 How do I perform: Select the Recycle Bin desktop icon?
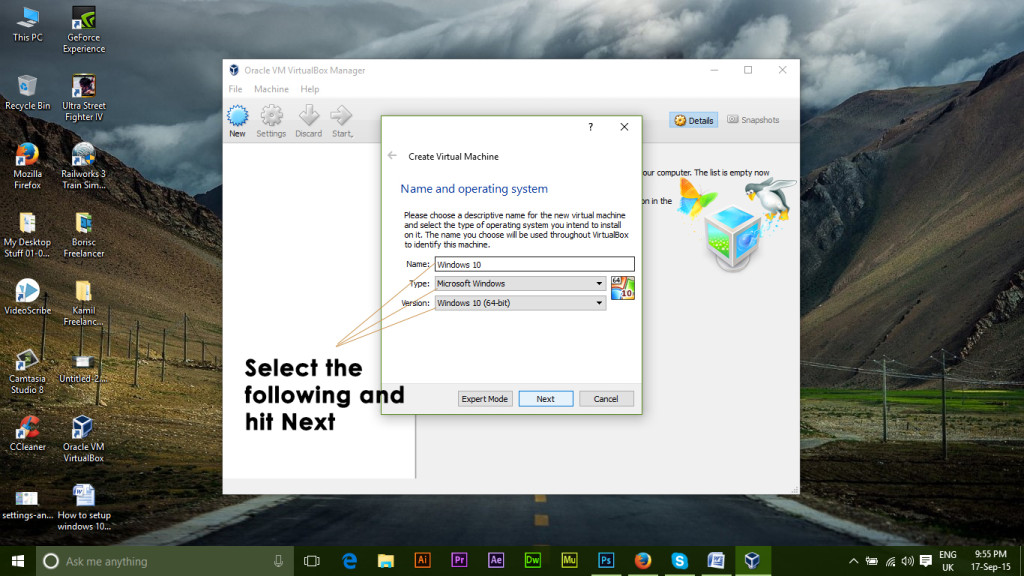27,93
